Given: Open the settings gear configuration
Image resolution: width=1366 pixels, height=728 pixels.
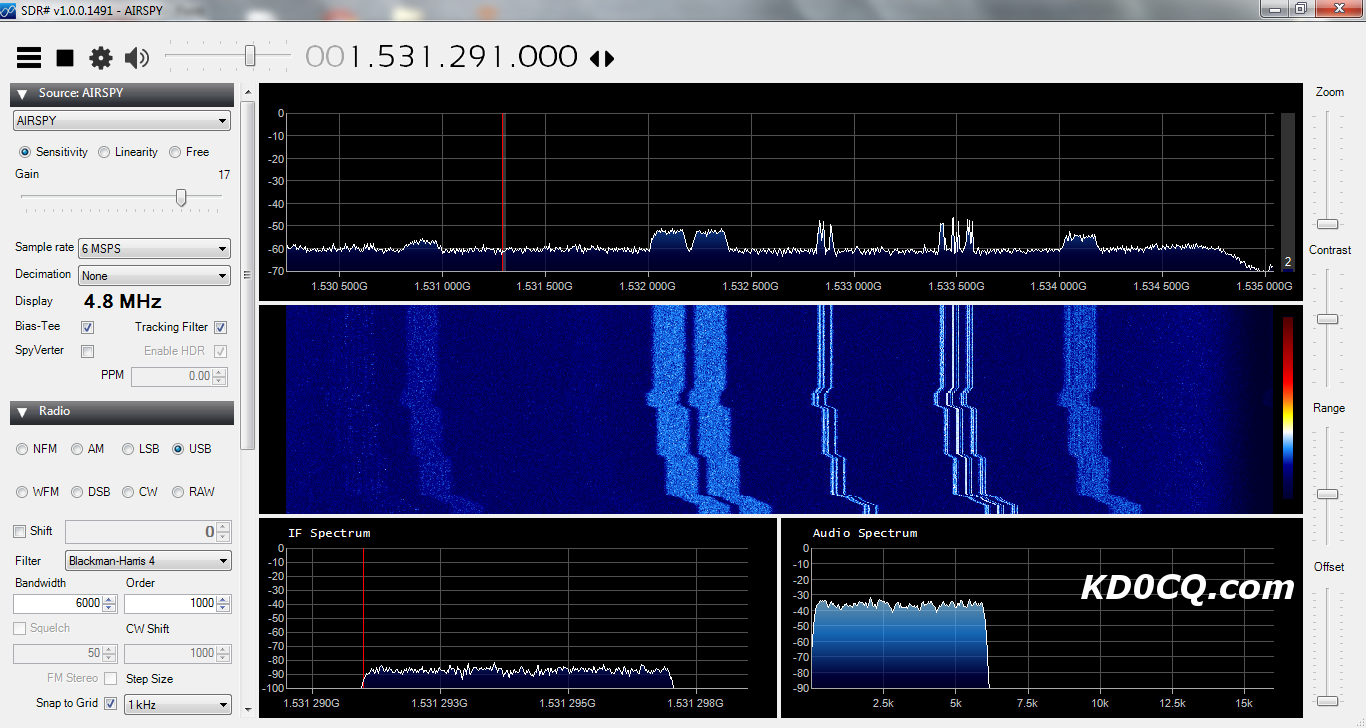Looking at the screenshot, I should 101,58.
